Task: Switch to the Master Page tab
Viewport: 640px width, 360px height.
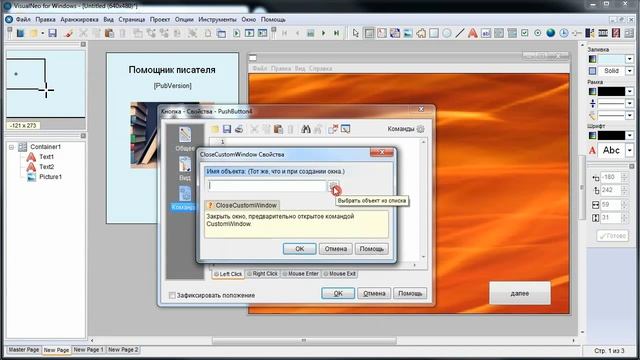Action: [x=24, y=350]
